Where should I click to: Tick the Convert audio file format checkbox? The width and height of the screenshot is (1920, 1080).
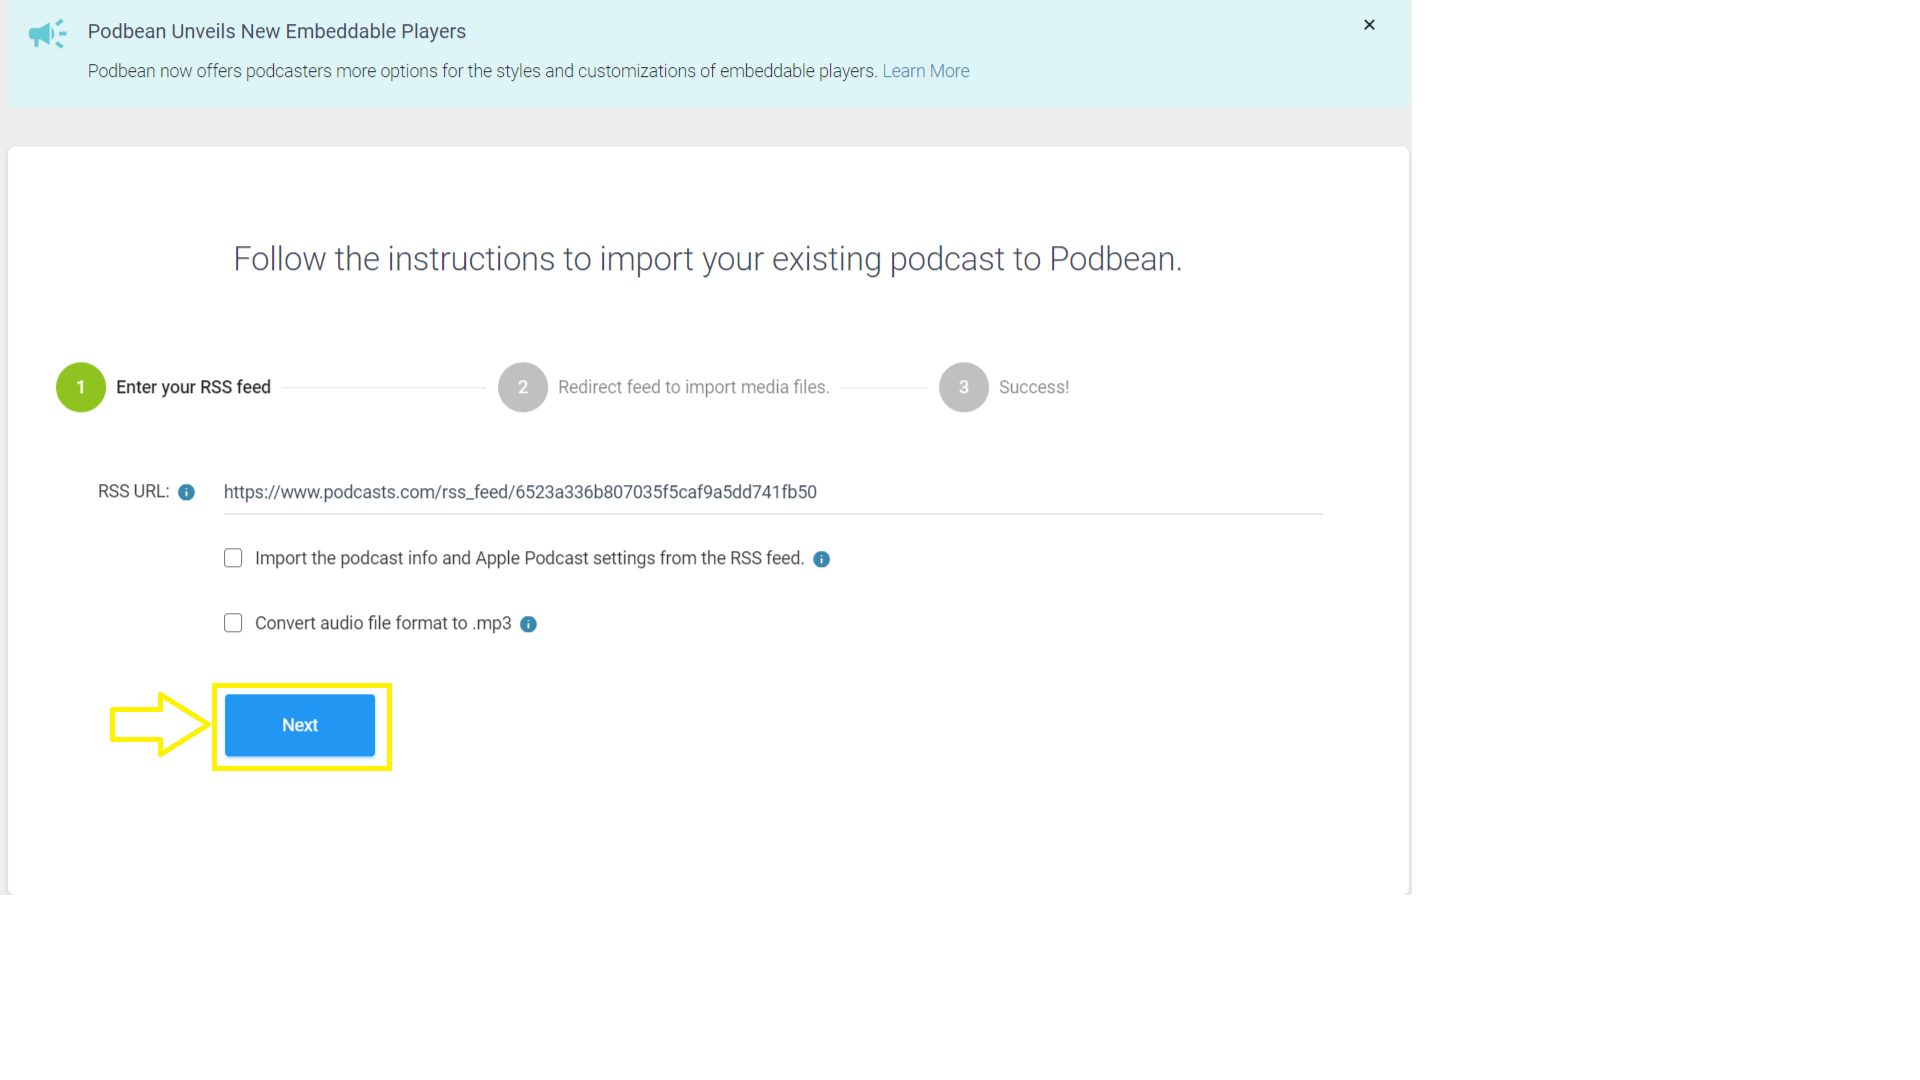tap(233, 623)
